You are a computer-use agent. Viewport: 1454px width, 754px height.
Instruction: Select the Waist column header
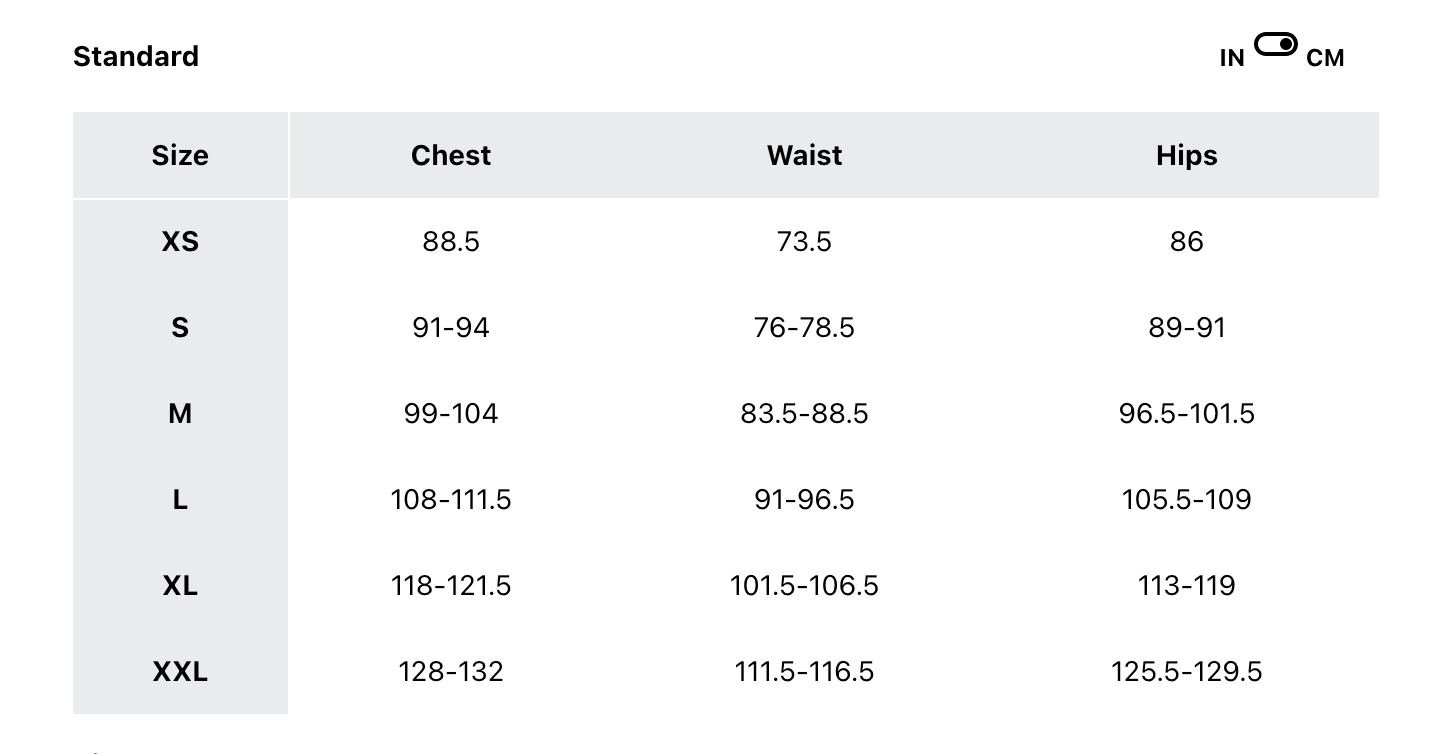804,155
